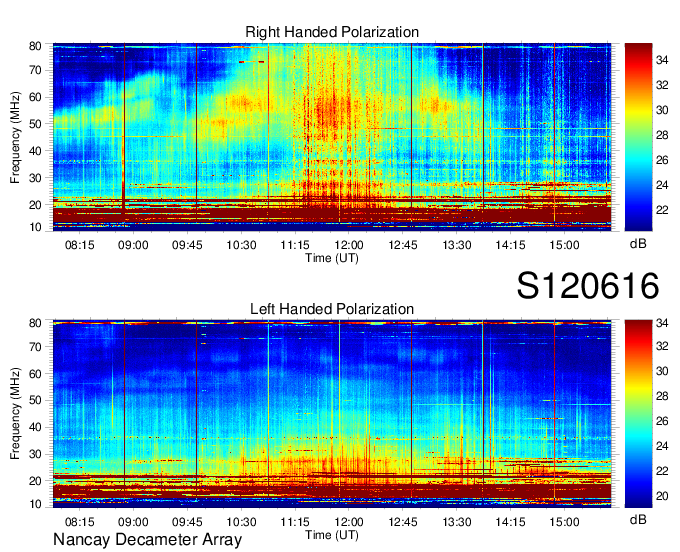680x552 pixels.
Task: Click the "Frequency (MHz)" label of the Right Handed plot
Action: coord(15,137)
